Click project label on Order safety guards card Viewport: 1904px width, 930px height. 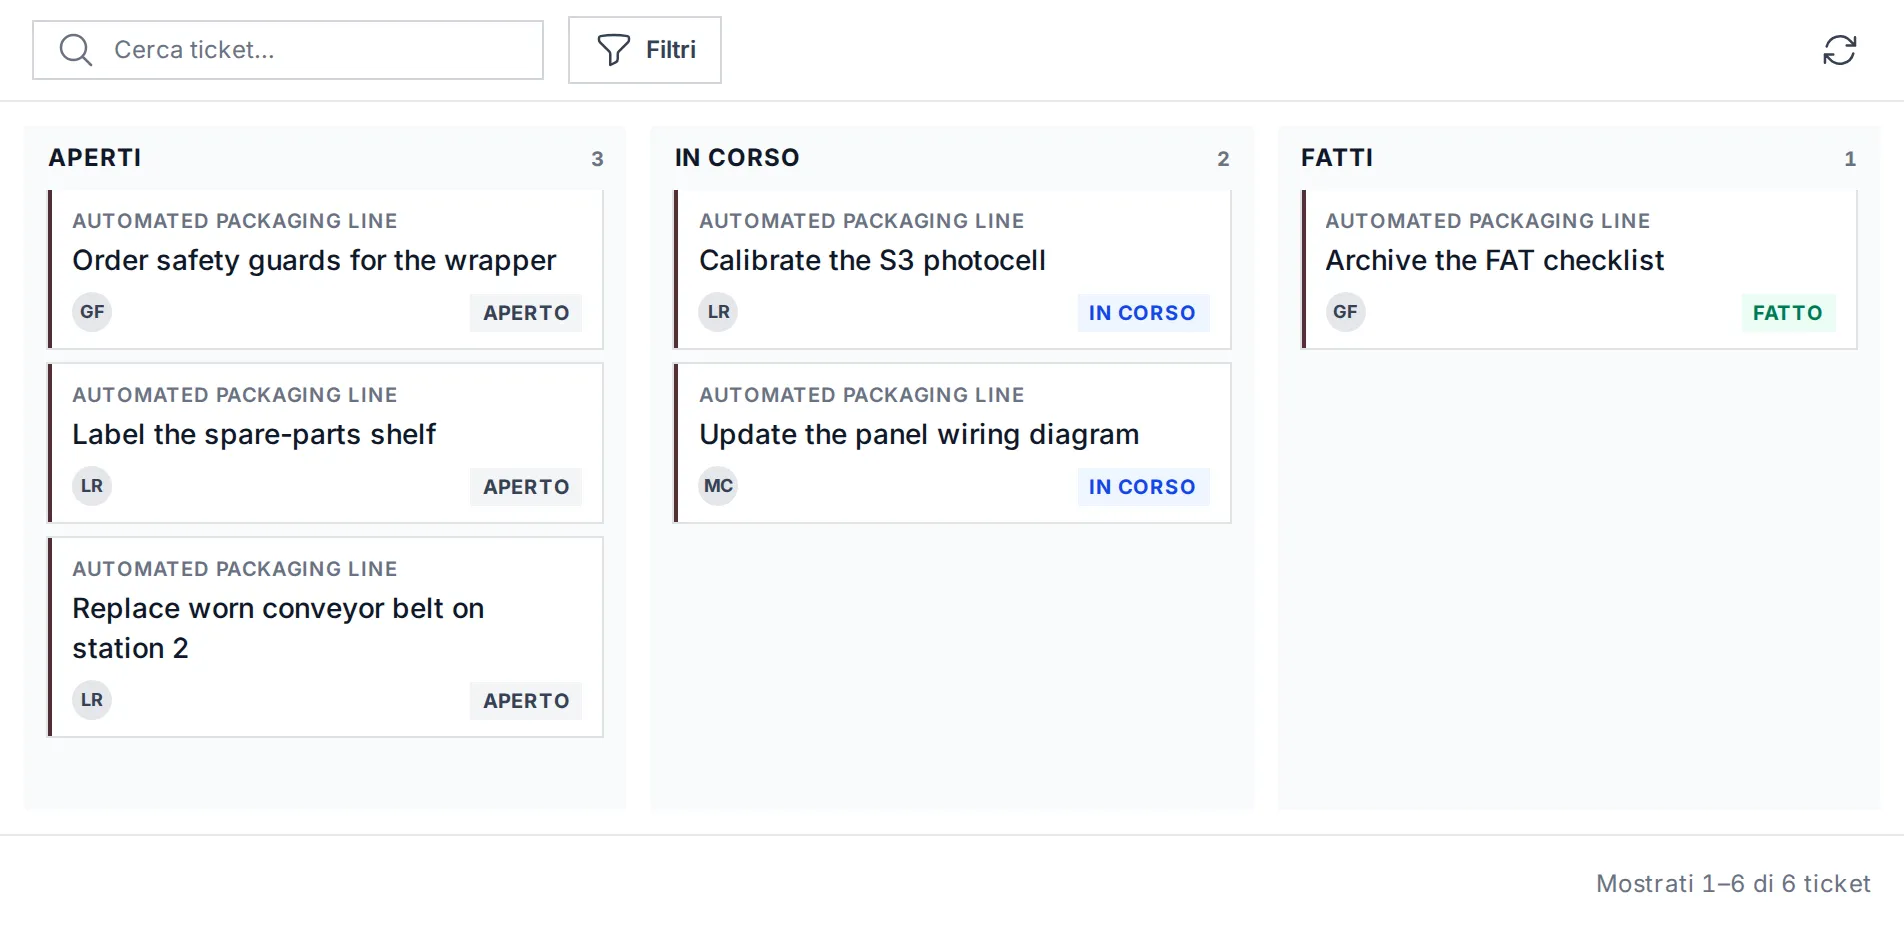235,221
